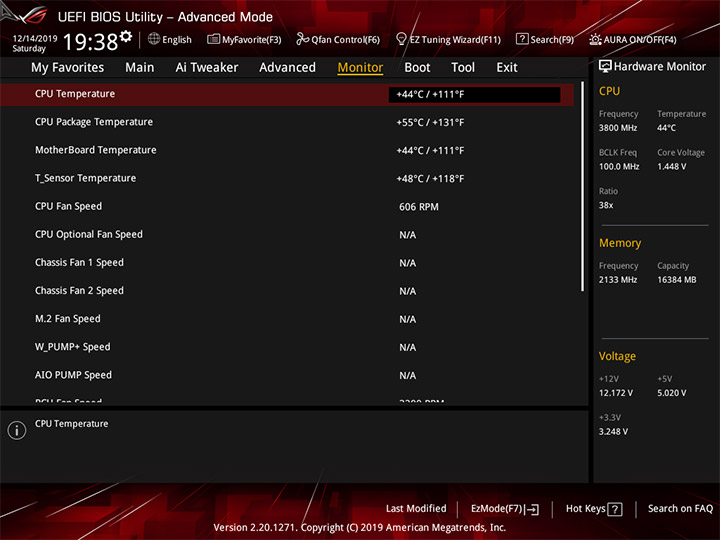The height and width of the screenshot is (540, 720).
Task: Open My Favorites tab
Action: click(68, 68)
